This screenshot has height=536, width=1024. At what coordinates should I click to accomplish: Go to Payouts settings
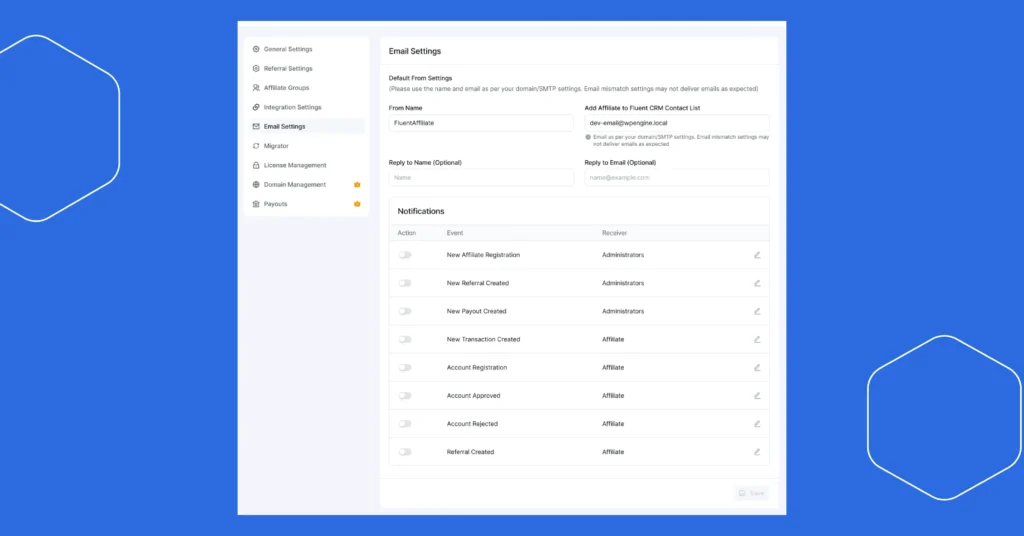tap(306, 204)
